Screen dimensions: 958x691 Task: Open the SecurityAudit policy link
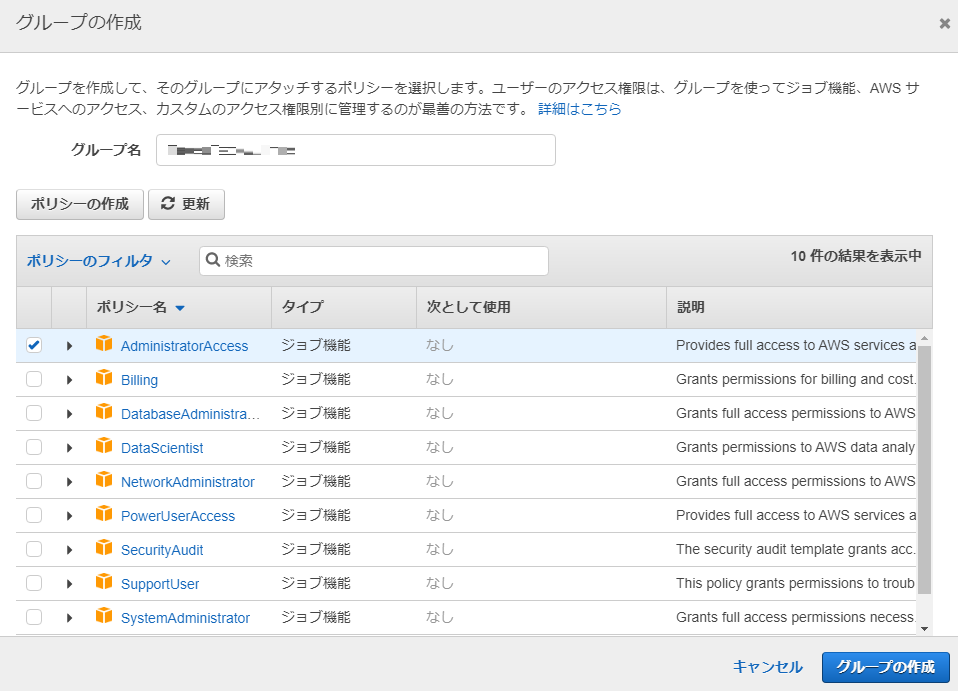point(162,550)
